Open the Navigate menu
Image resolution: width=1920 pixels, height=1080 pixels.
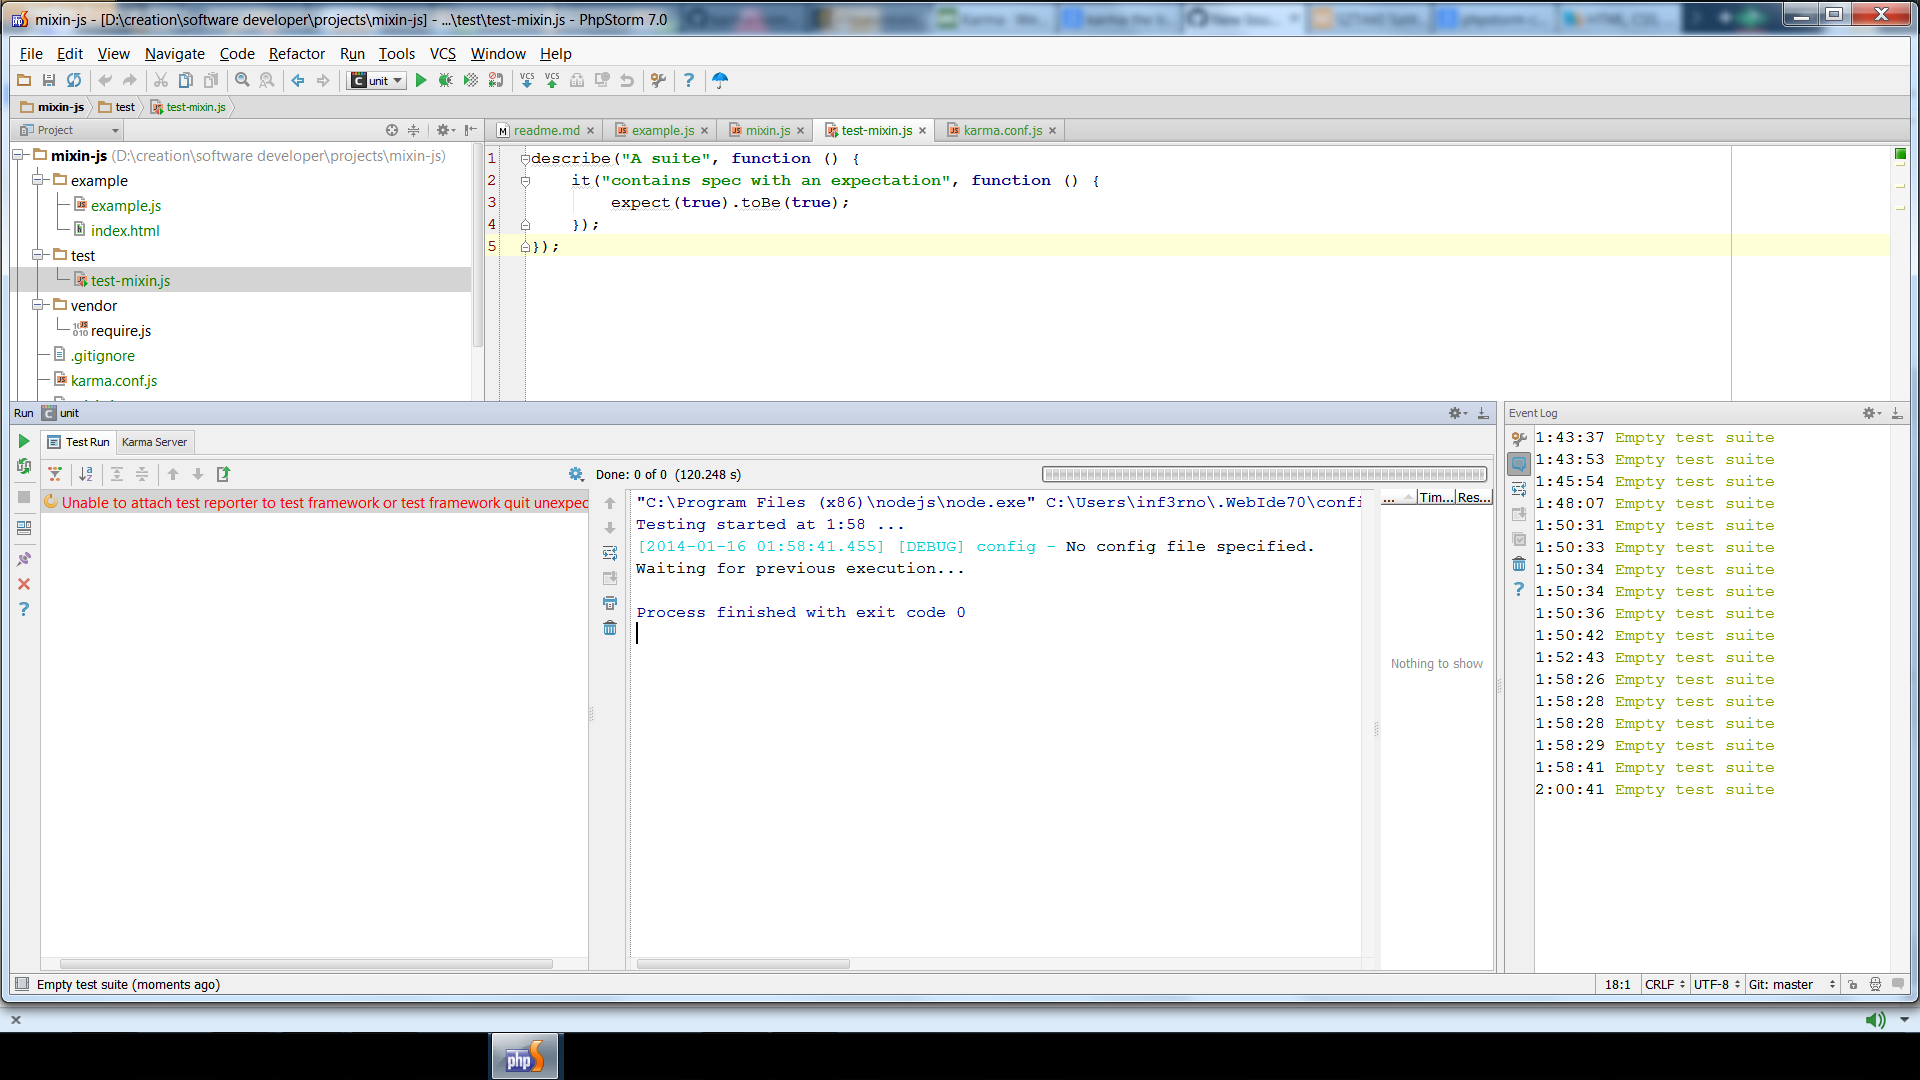[x=174, y=54]
